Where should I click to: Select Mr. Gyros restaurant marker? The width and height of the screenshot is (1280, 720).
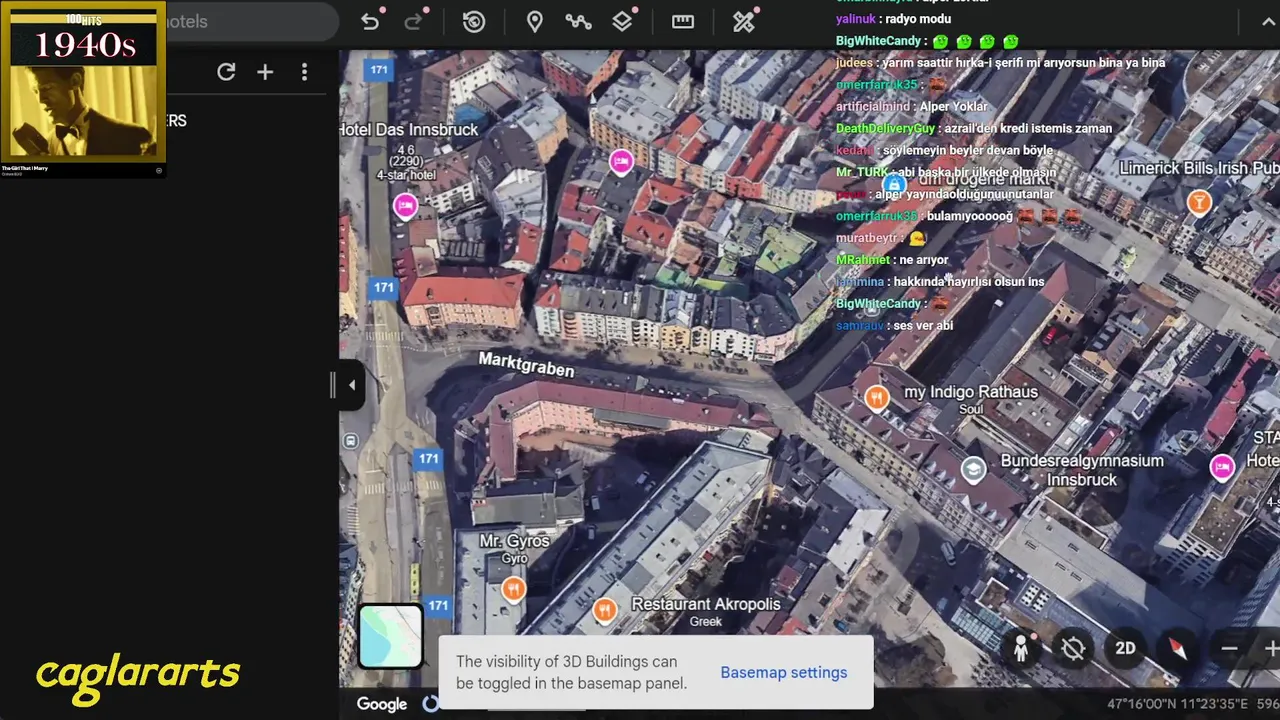click(x=514, y=589)
